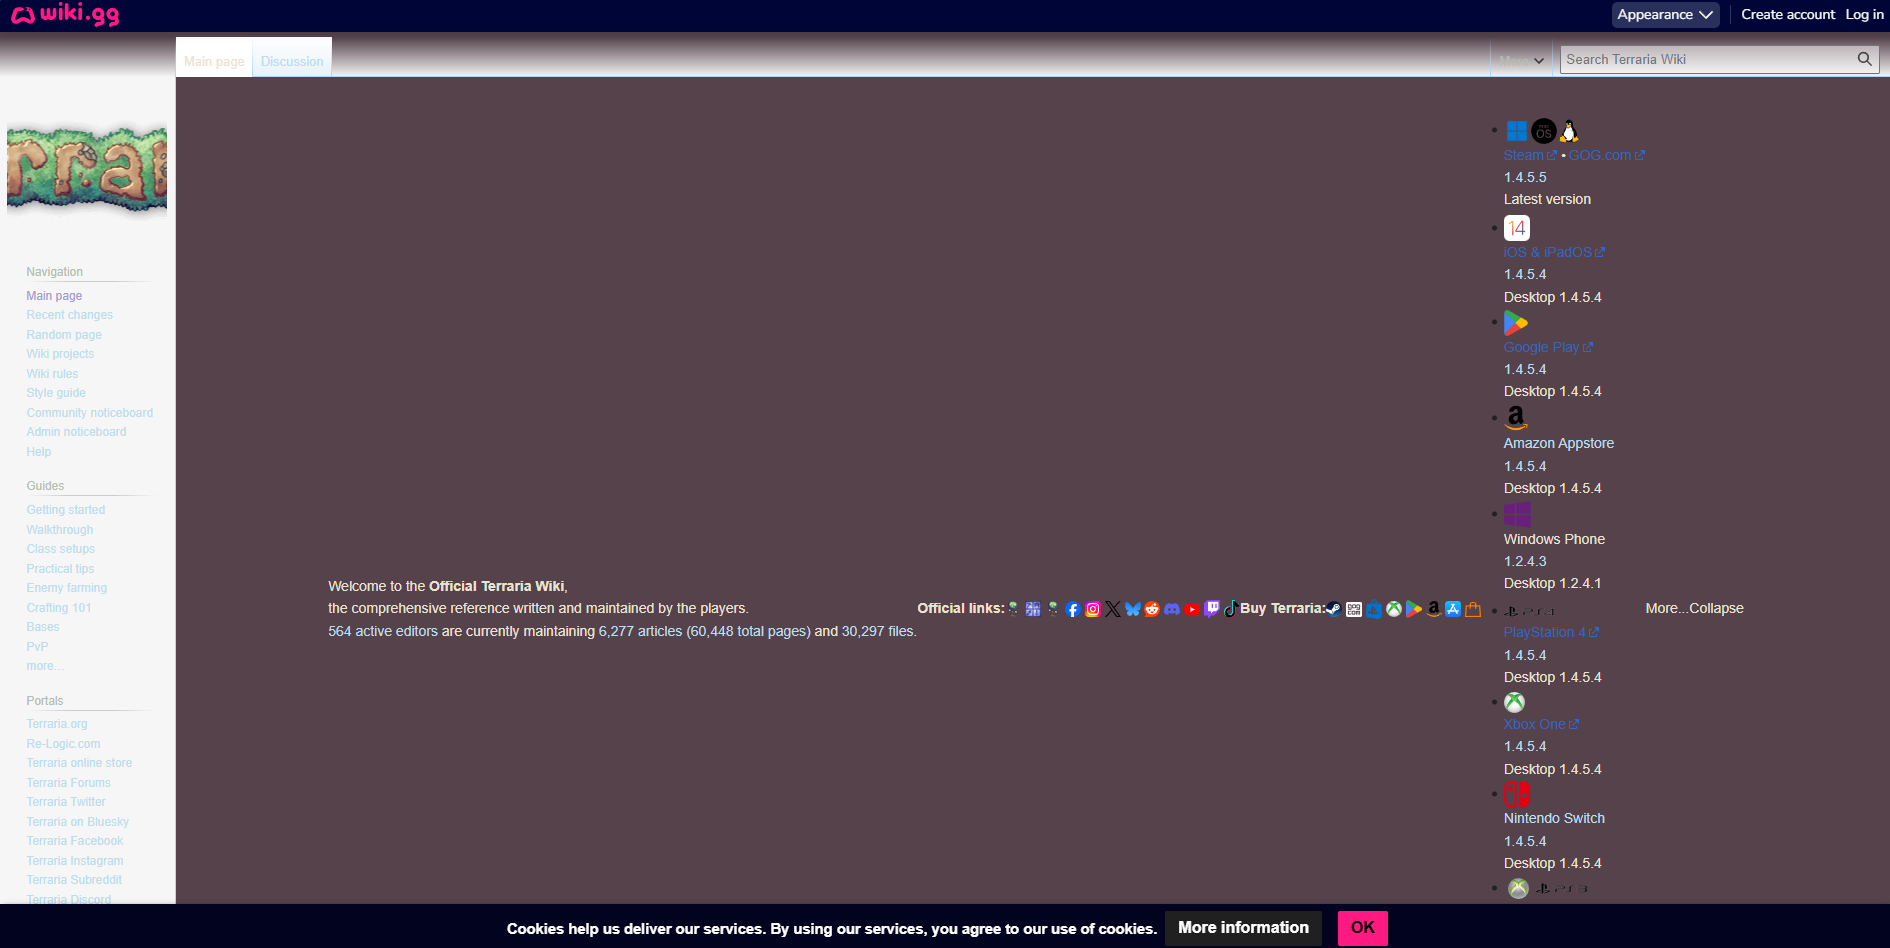
Task: Click the purple Windows Phone logo
Action: pyautogui.click(x=1517, y=514)
